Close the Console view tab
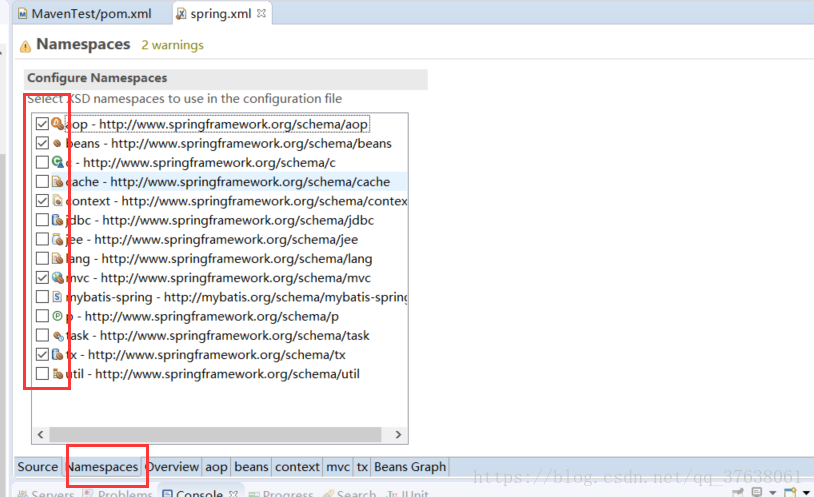Screen dimensions: 814x497 pos(233,493)
